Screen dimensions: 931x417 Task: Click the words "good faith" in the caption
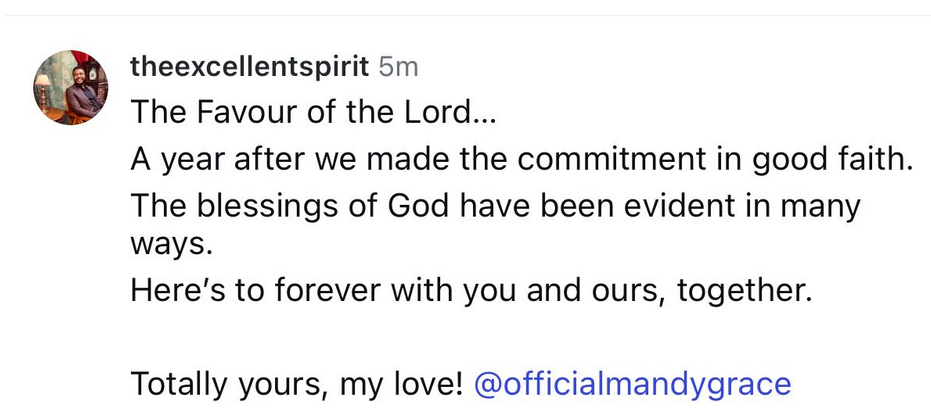(842, 160)
